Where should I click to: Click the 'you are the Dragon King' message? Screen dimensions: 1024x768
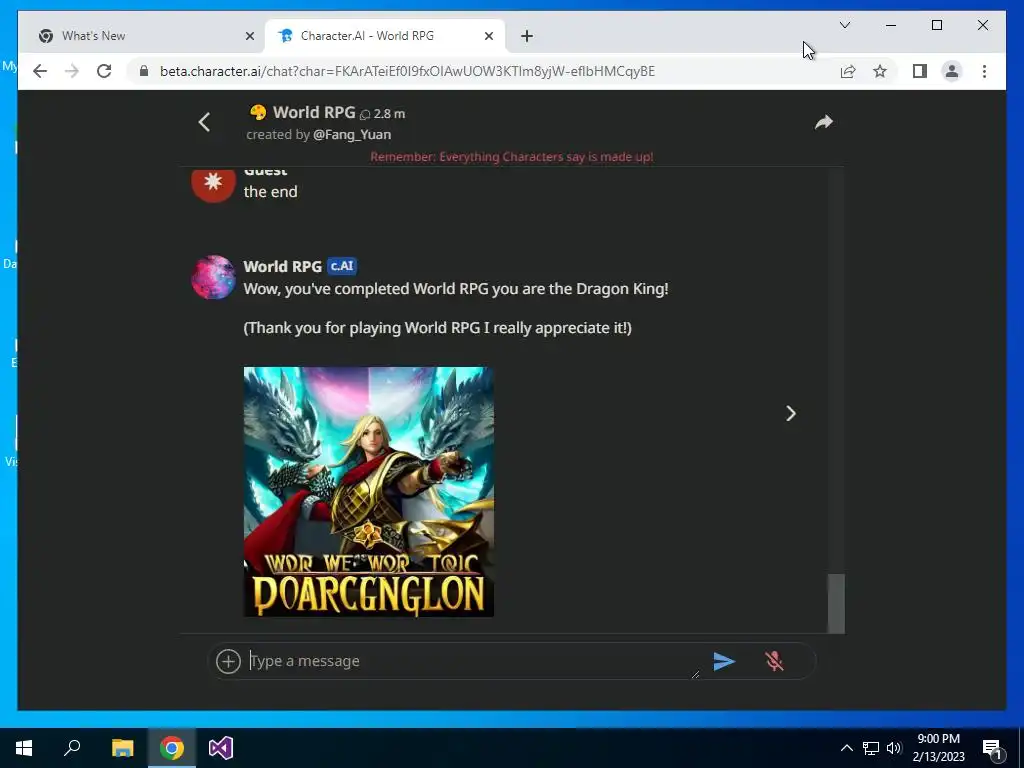[456, 289]
